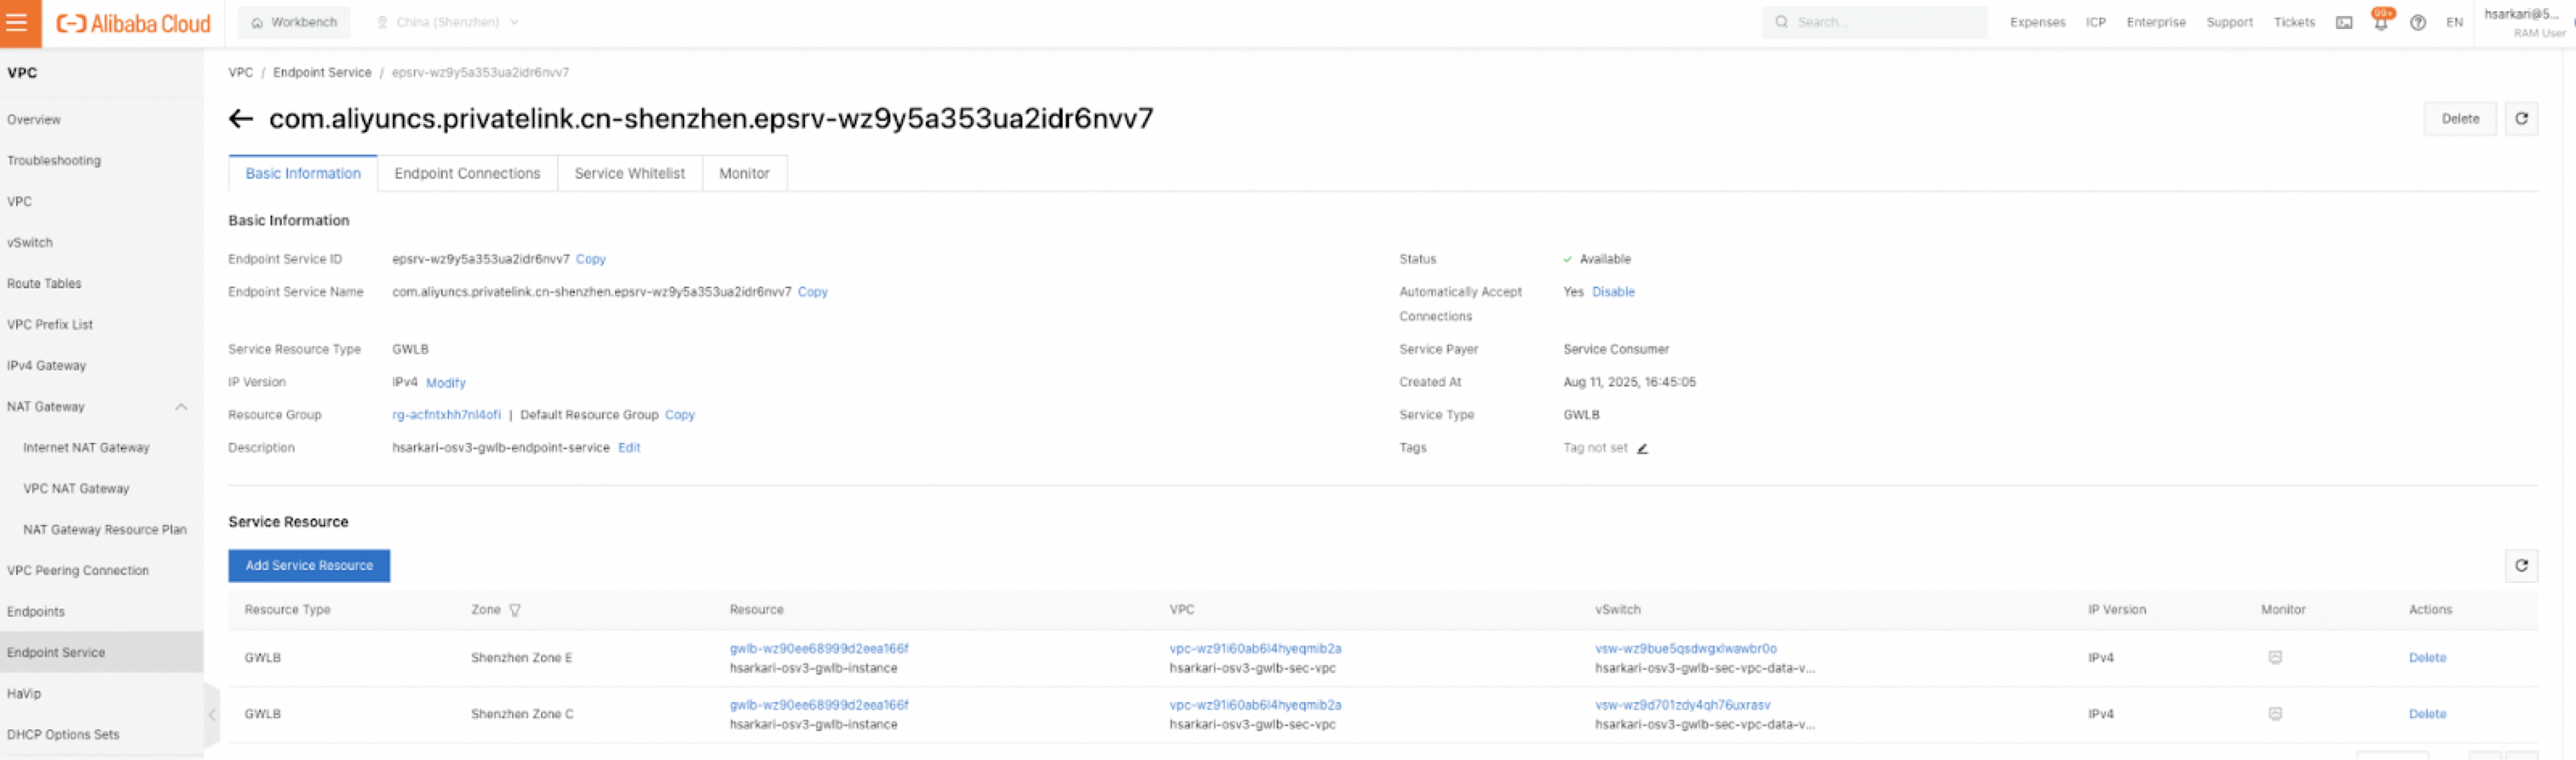This screenshot has height=760, width=2576.
Task: Disable Automatically Accept Connections
Action: 1613,292
